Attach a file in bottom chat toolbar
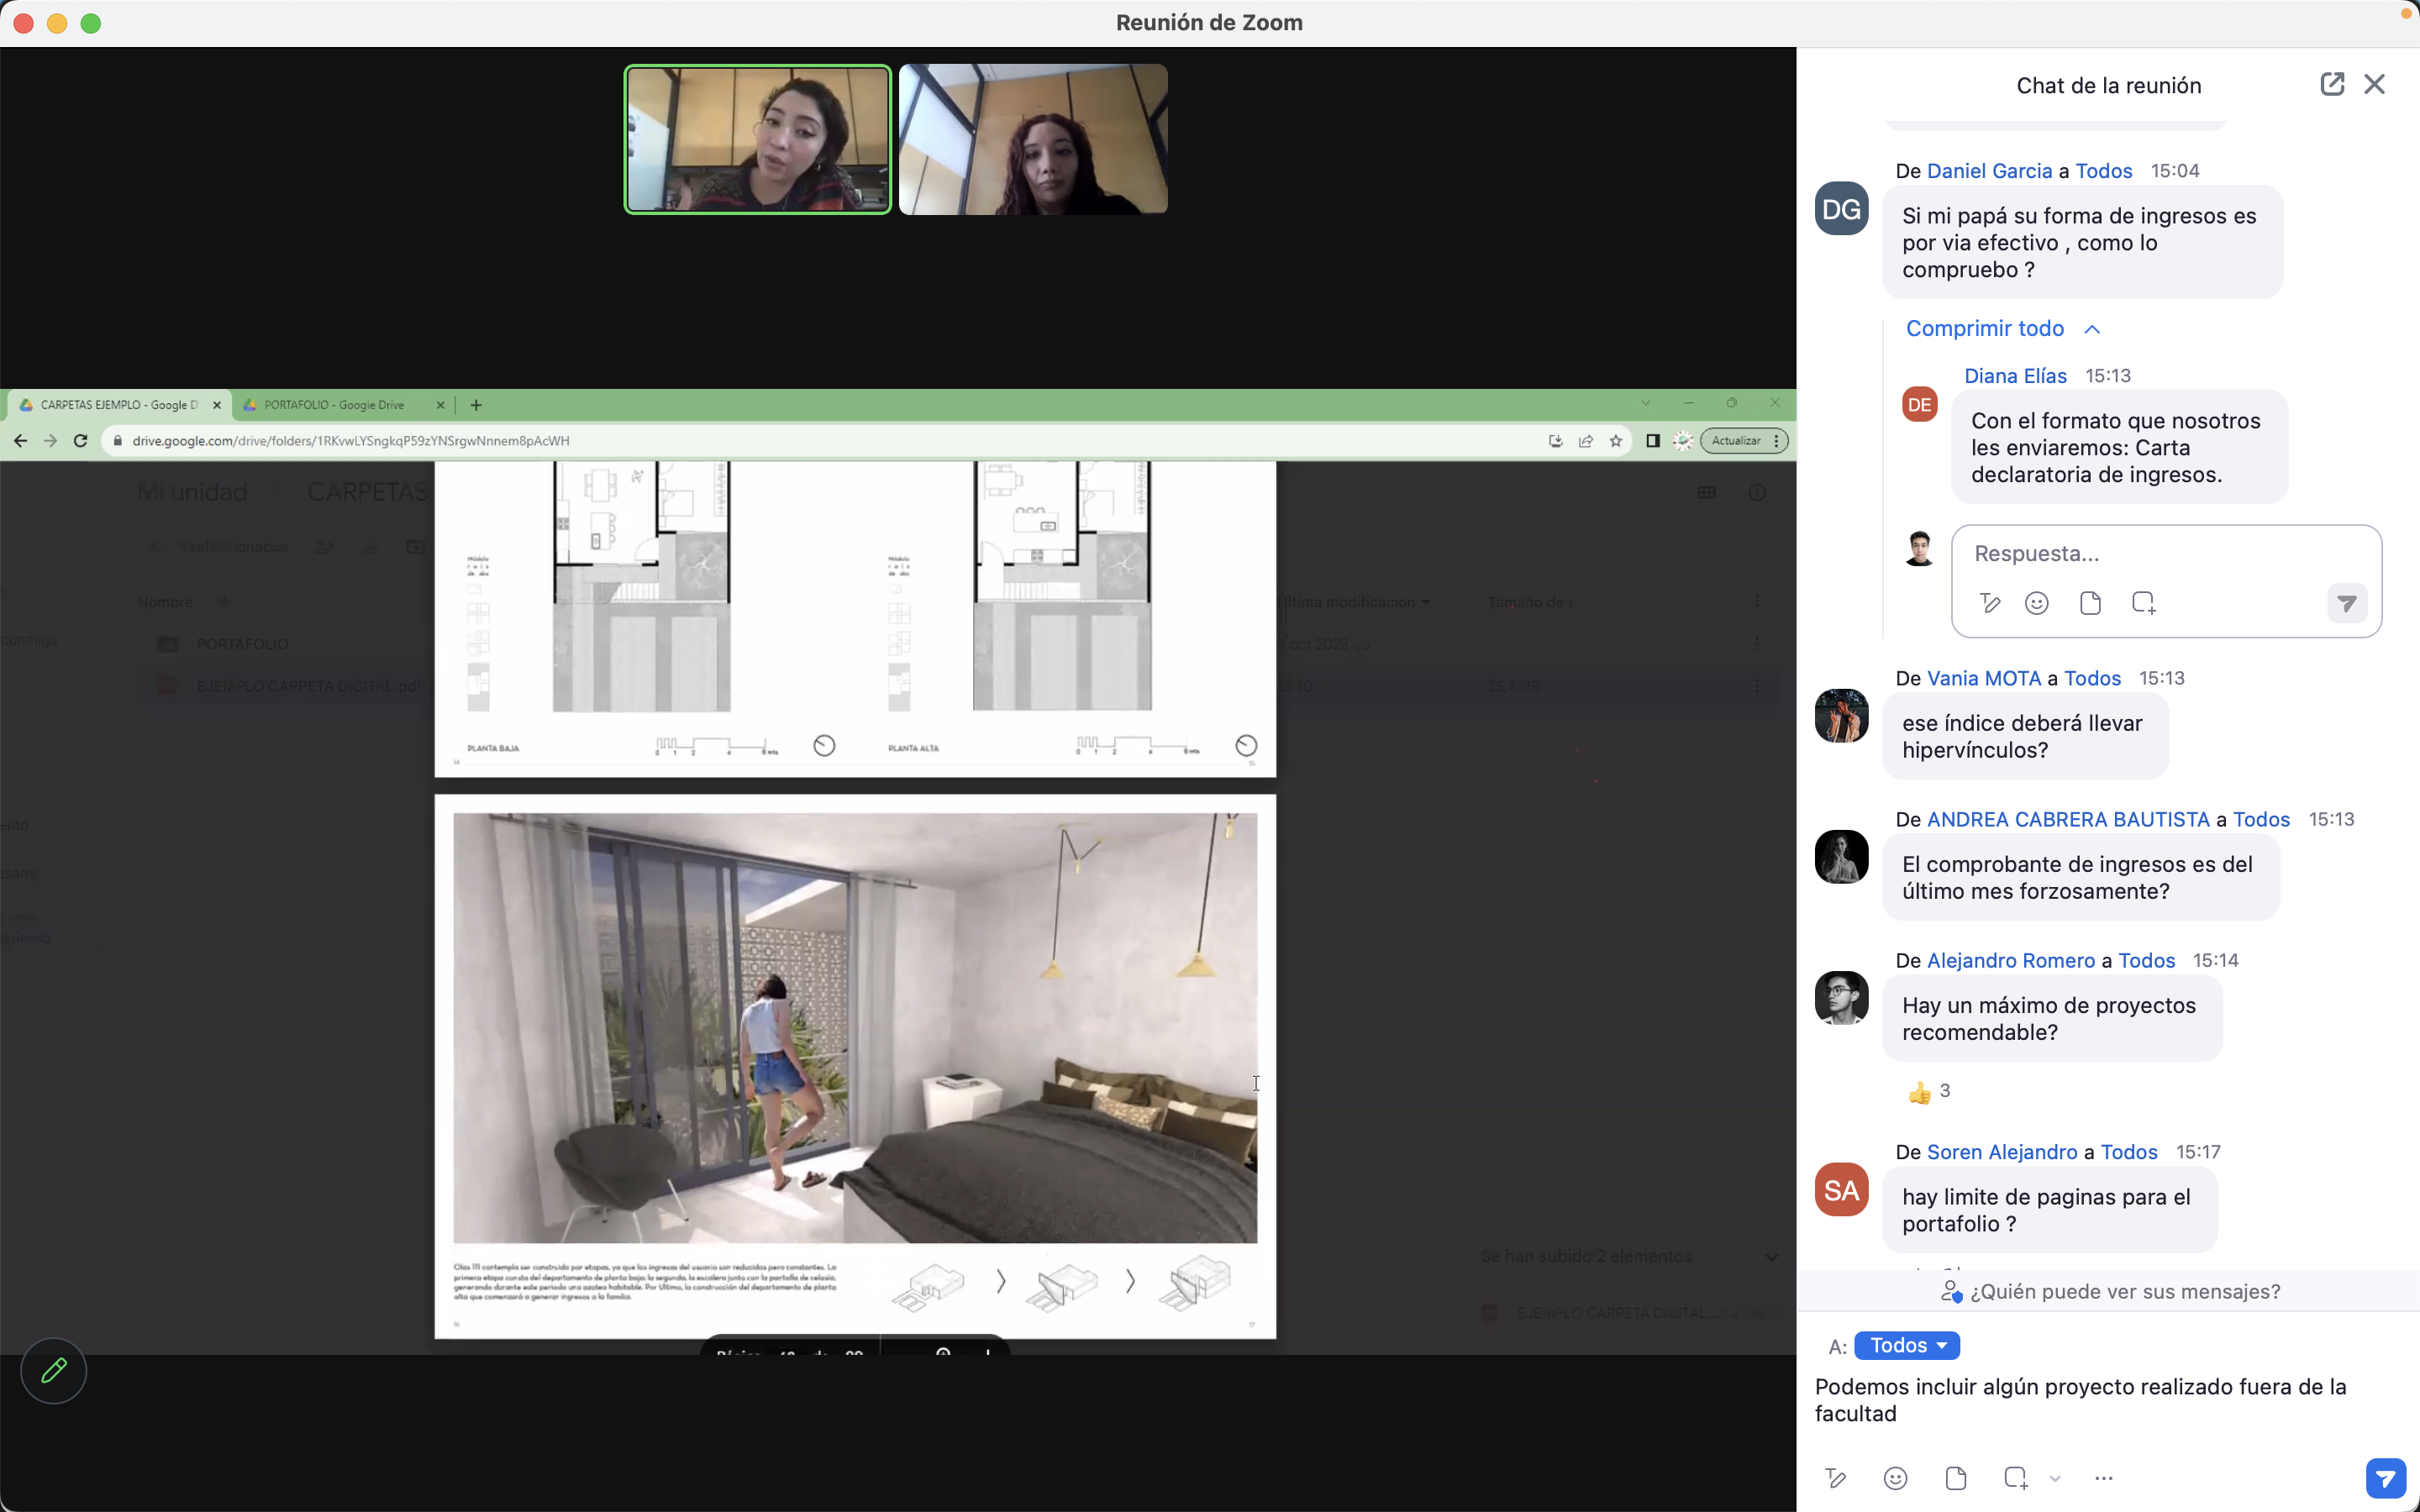The image size is (2420, 1512). click(x=1956, y=1478)
